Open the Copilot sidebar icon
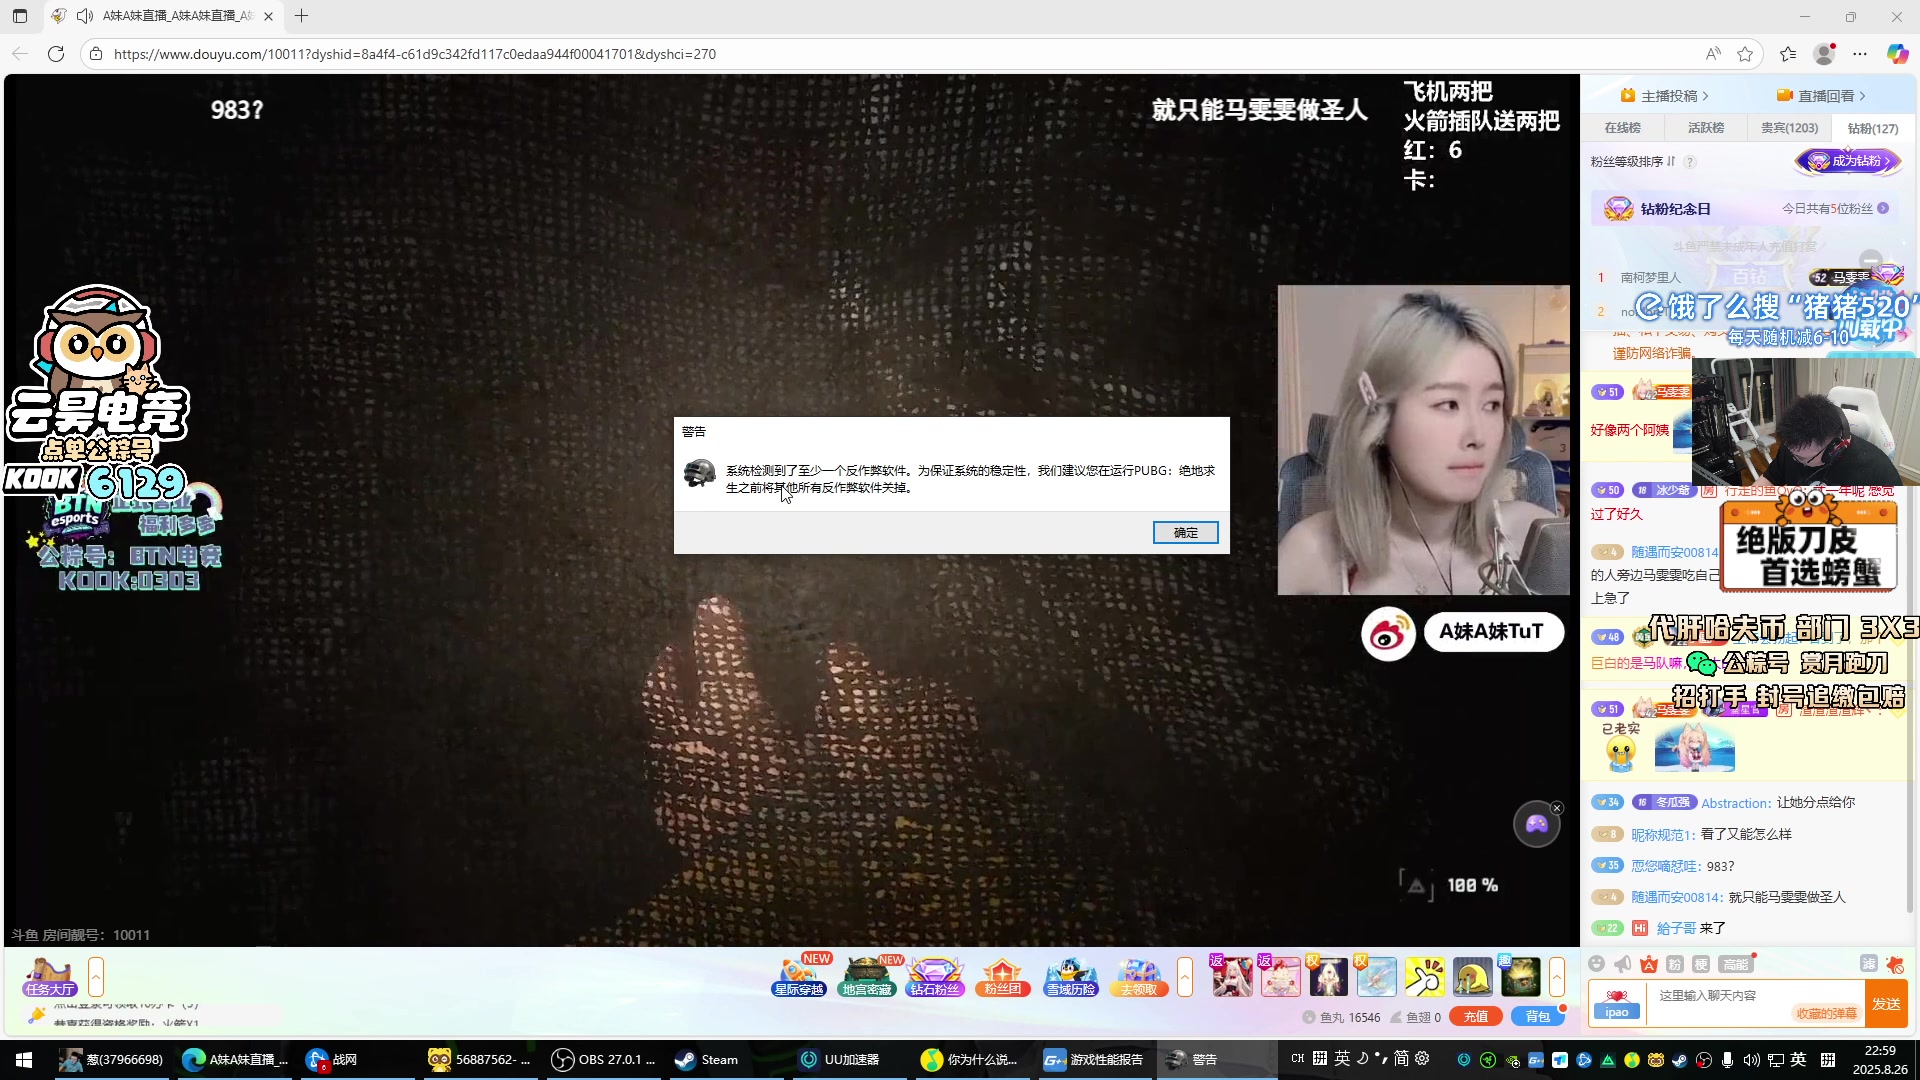This screenshot has width=1920, height=1080. tap(1897, 54)
